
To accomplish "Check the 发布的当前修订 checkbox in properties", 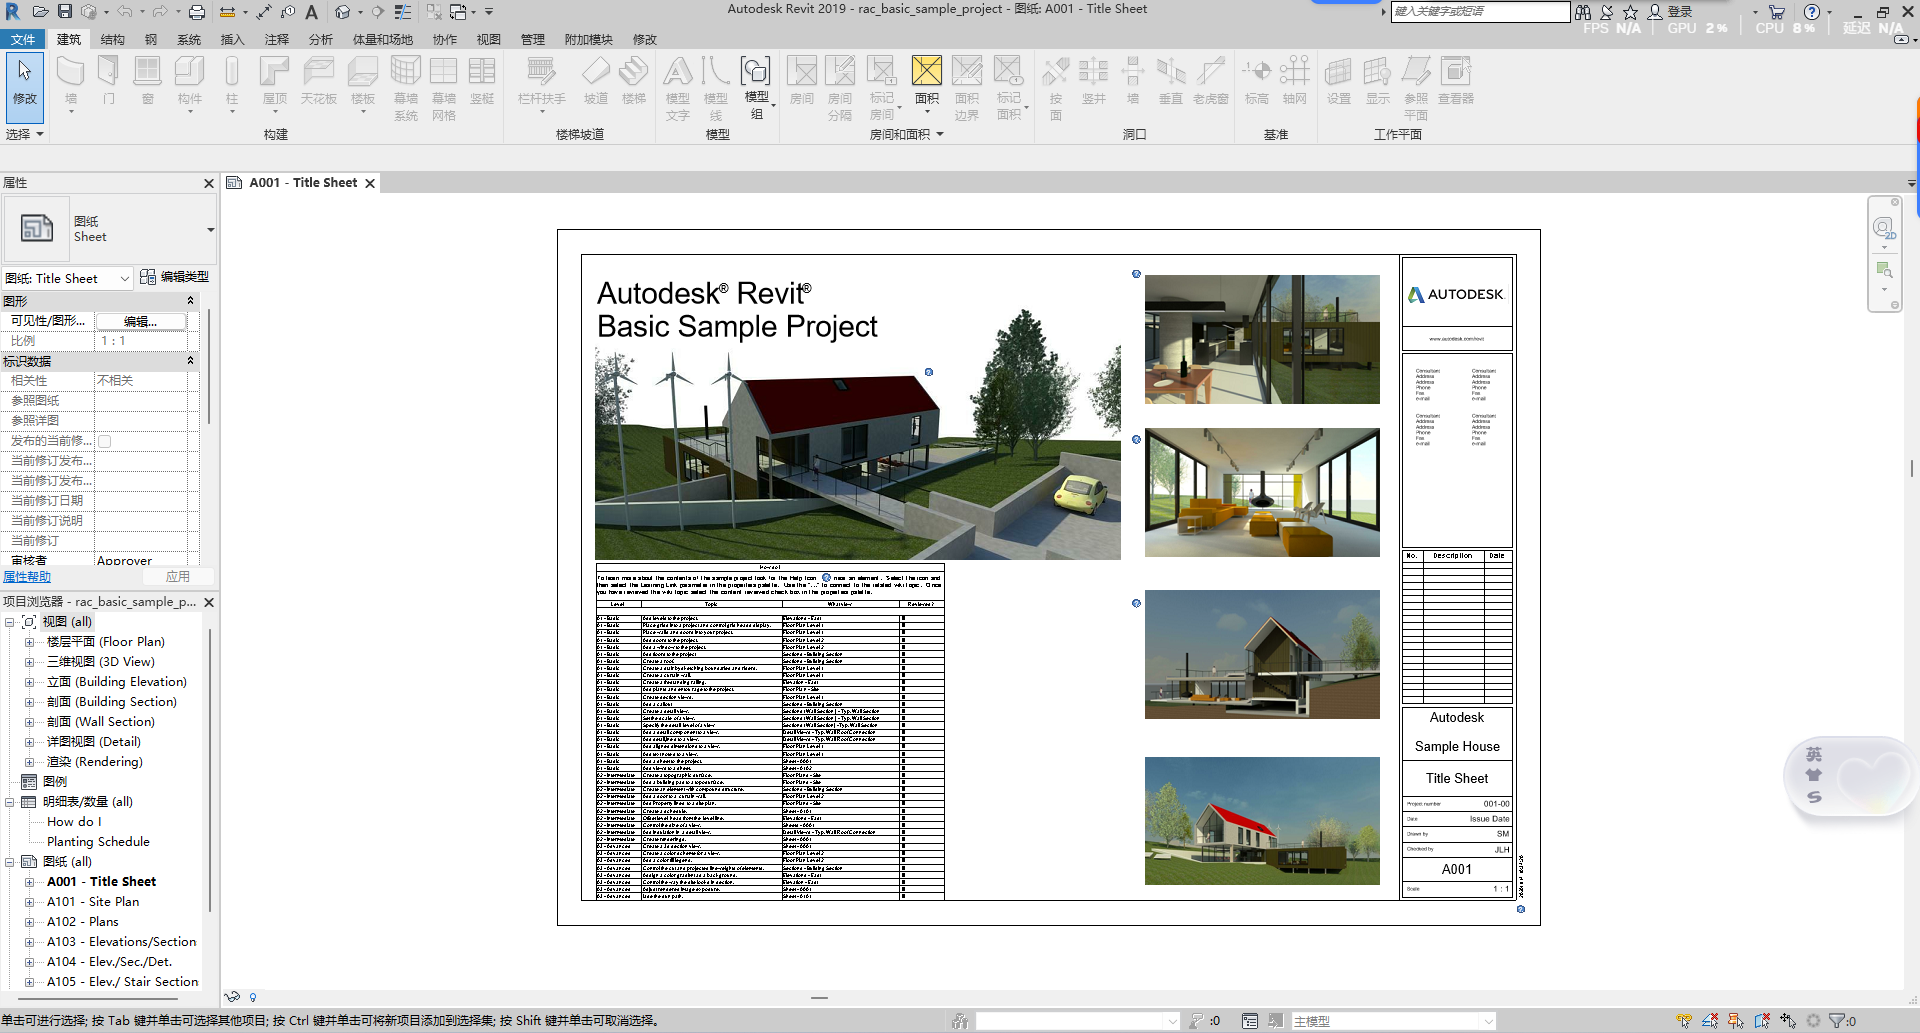I will (x=105, y=440).
